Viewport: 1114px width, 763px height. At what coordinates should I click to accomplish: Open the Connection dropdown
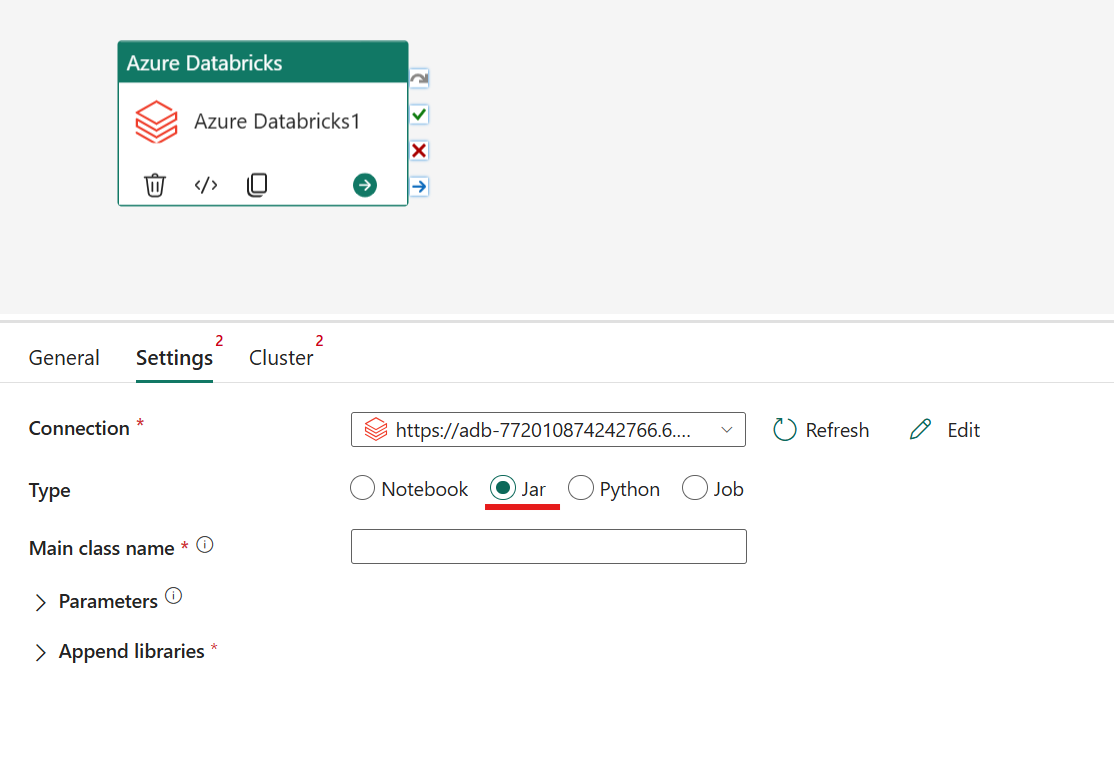548,430
